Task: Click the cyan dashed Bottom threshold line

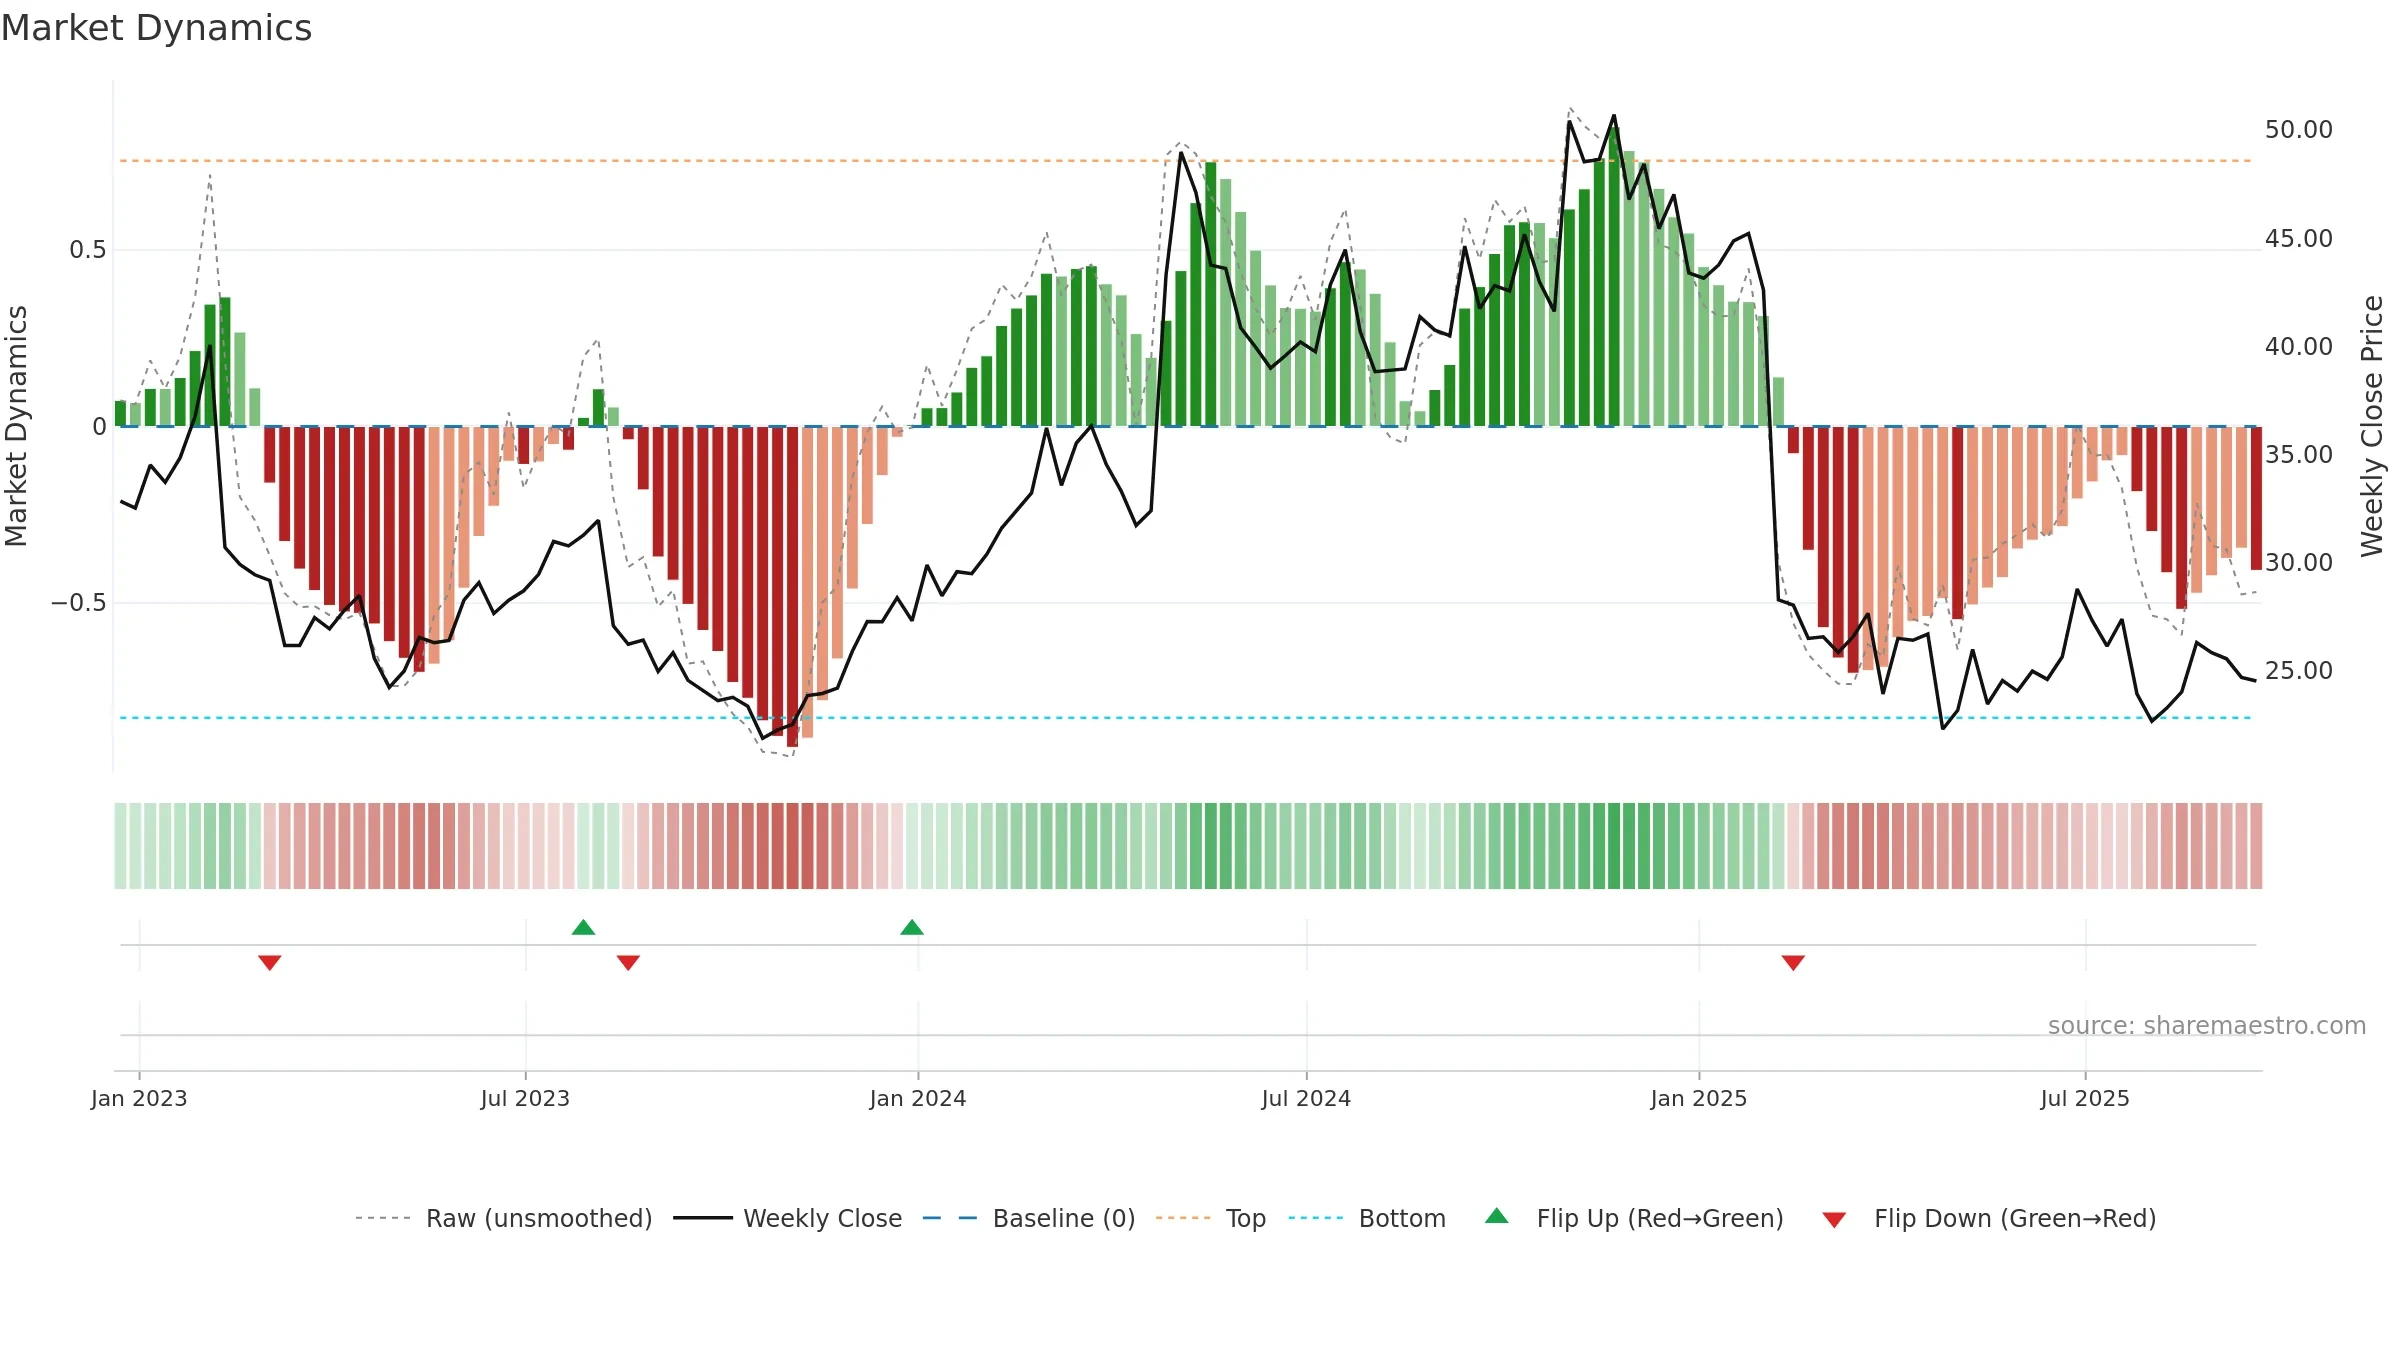Action: 1185,718
